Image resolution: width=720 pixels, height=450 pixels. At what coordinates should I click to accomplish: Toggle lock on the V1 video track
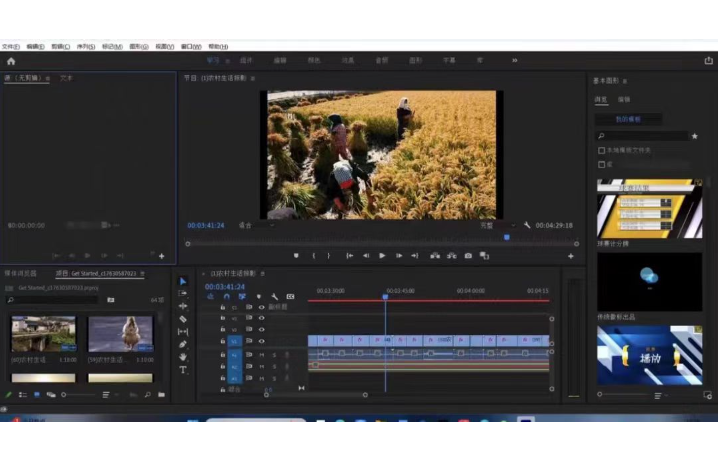click(222, 341)
